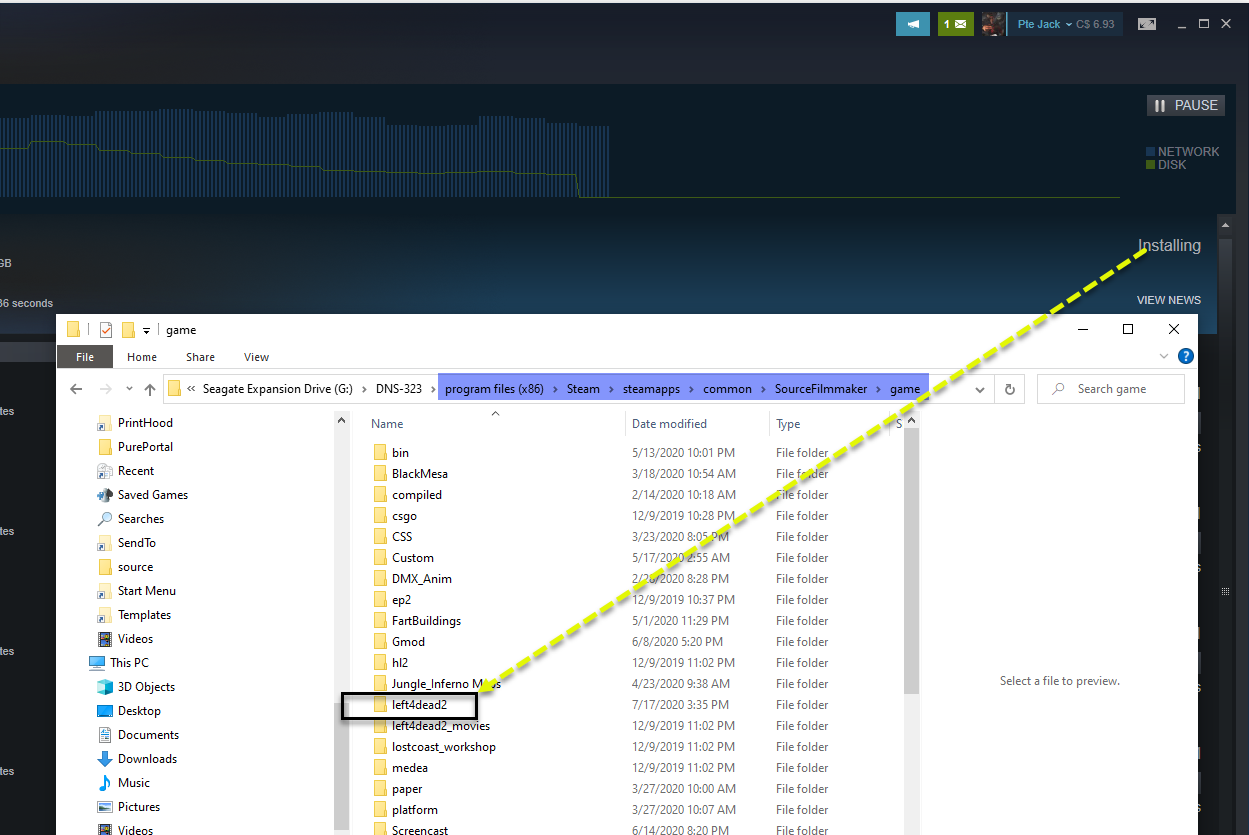Open the View ribbon tab
This screenshot has width=1249, height=835.
256,357
